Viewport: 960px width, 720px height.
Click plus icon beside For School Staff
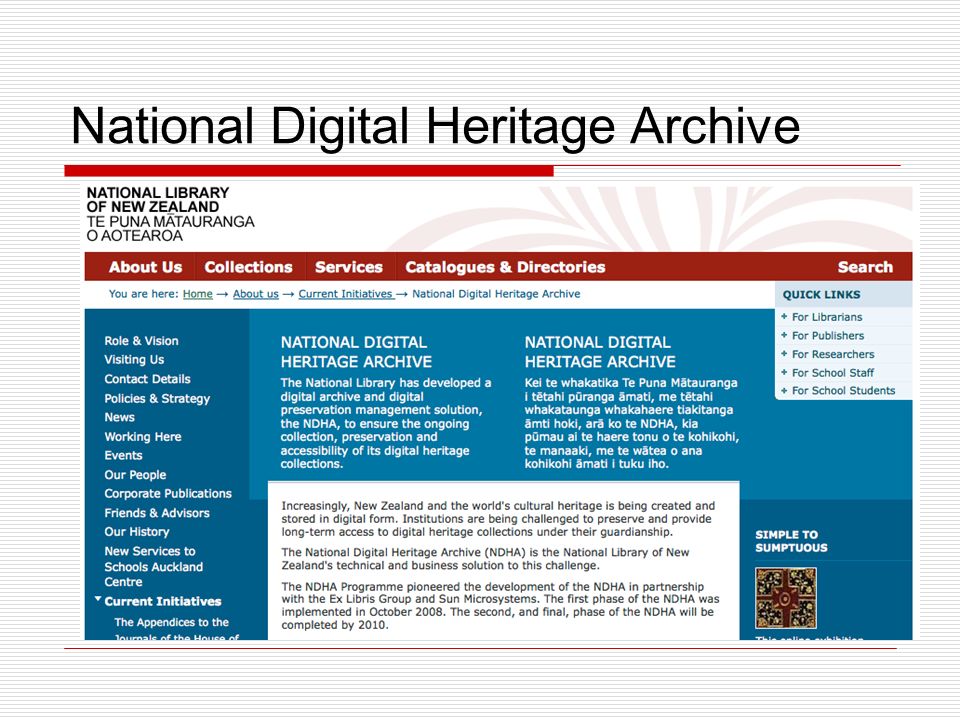pos(784,372)
